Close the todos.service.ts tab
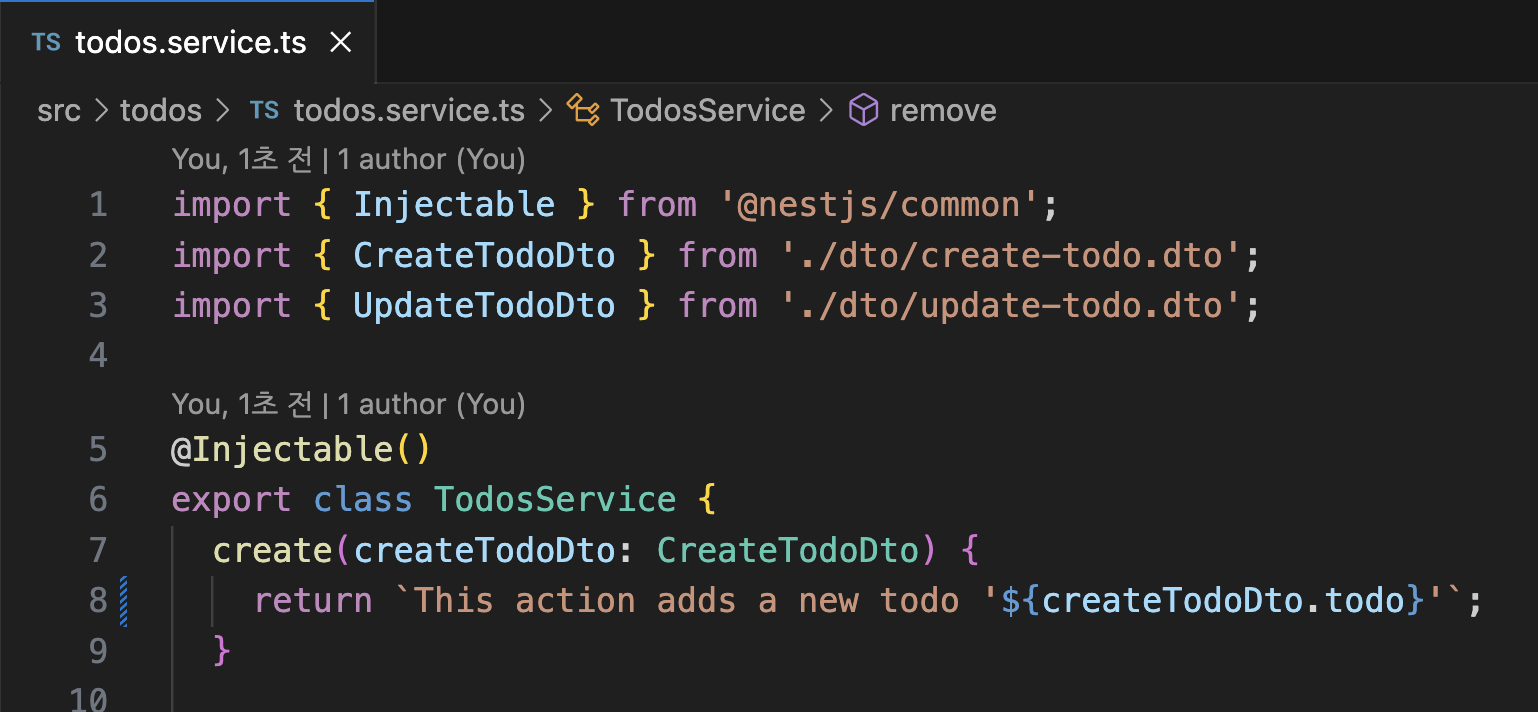 tap(341, 43)
